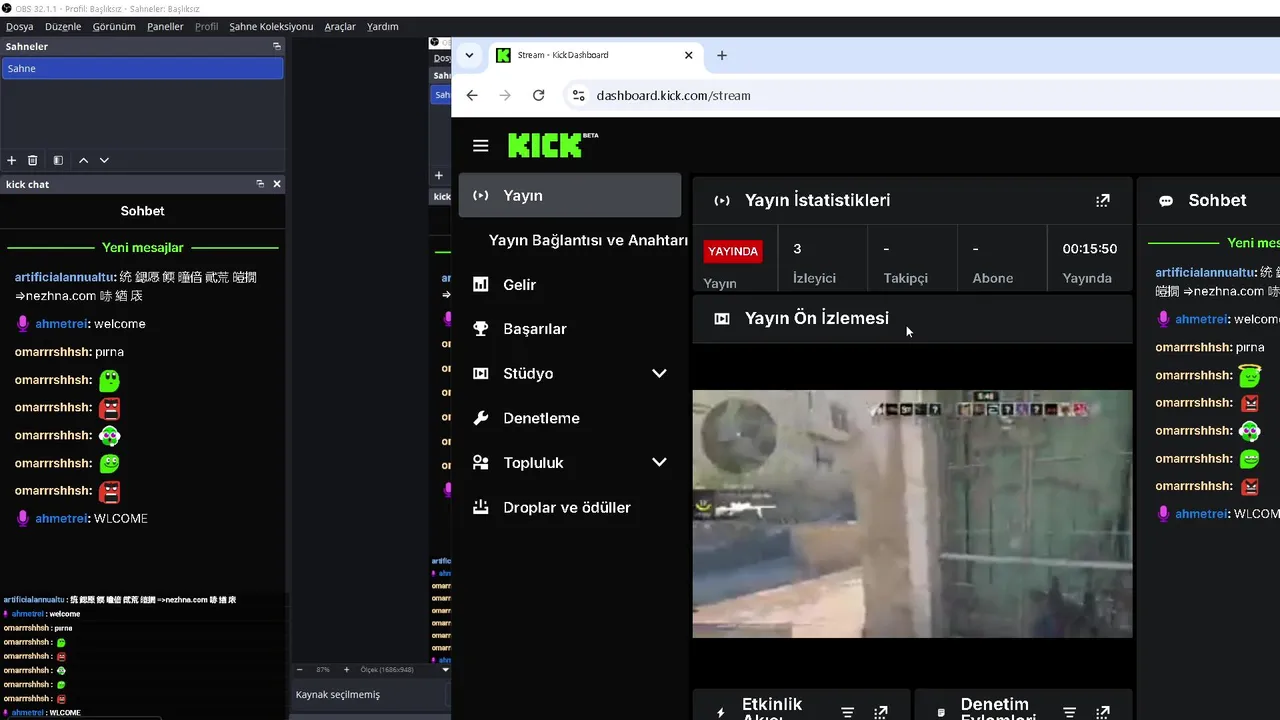Click ahmetrei username on welcome message in OBS chat
Viewport: 1280px width, 720px height.
click(x=61, y=324)
